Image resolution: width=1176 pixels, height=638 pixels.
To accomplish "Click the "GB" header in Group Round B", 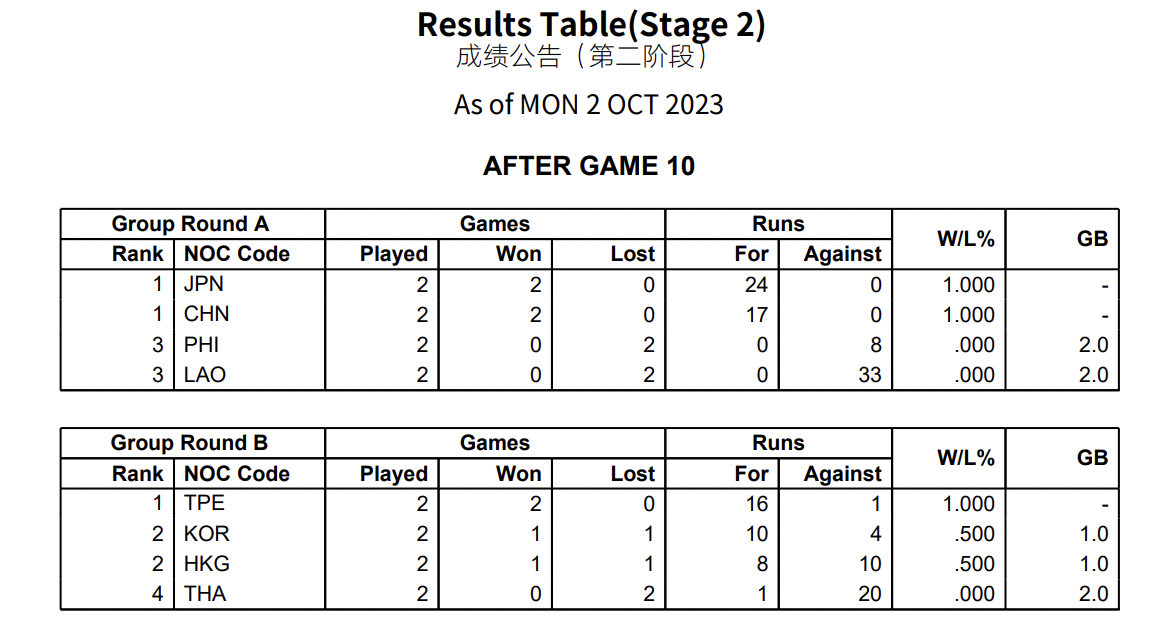I will pyautogui.click(x=1092, y=458).
